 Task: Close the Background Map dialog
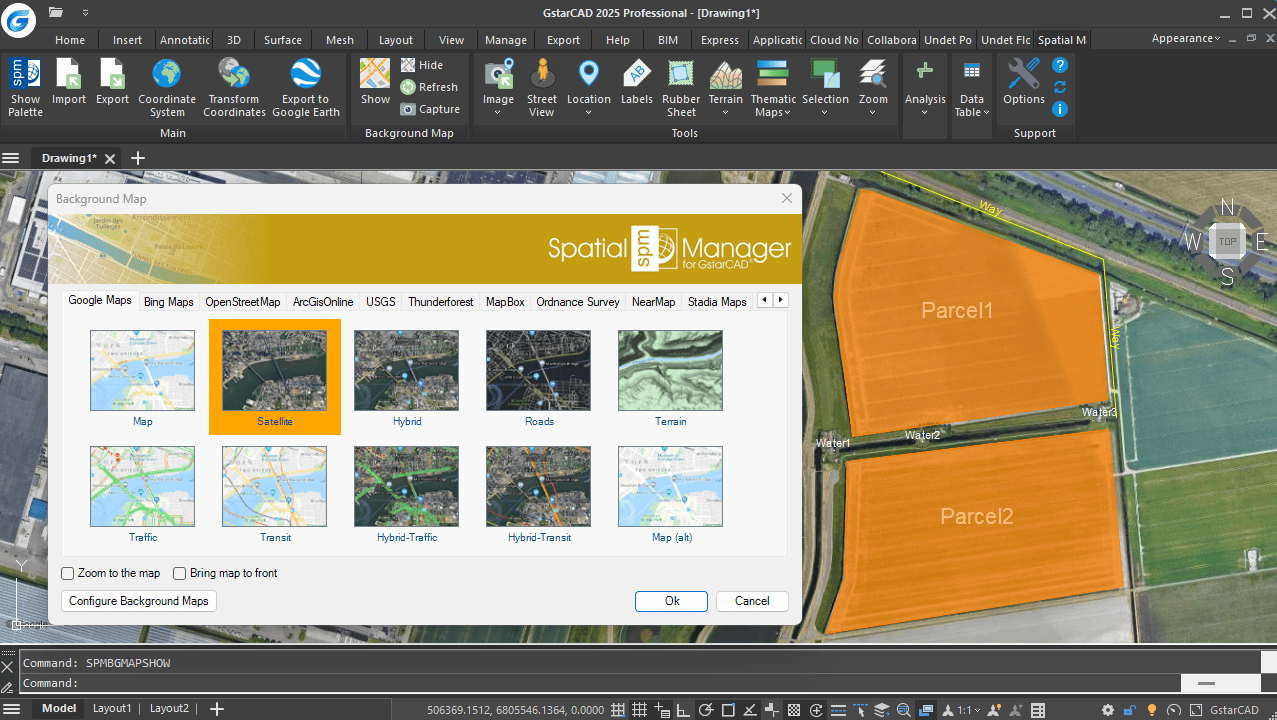click(x=787, y=199)
